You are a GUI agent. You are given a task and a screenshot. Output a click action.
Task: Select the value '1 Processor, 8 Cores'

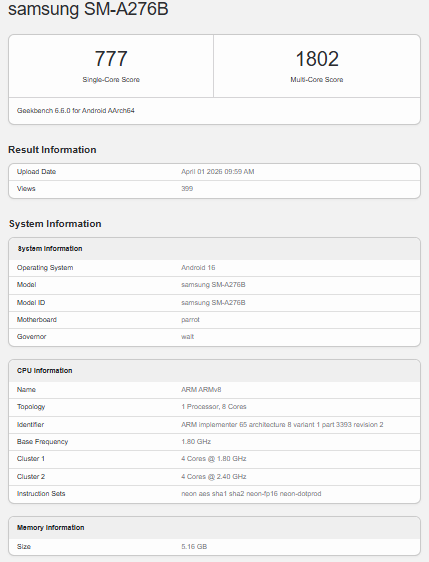(214, 407)
